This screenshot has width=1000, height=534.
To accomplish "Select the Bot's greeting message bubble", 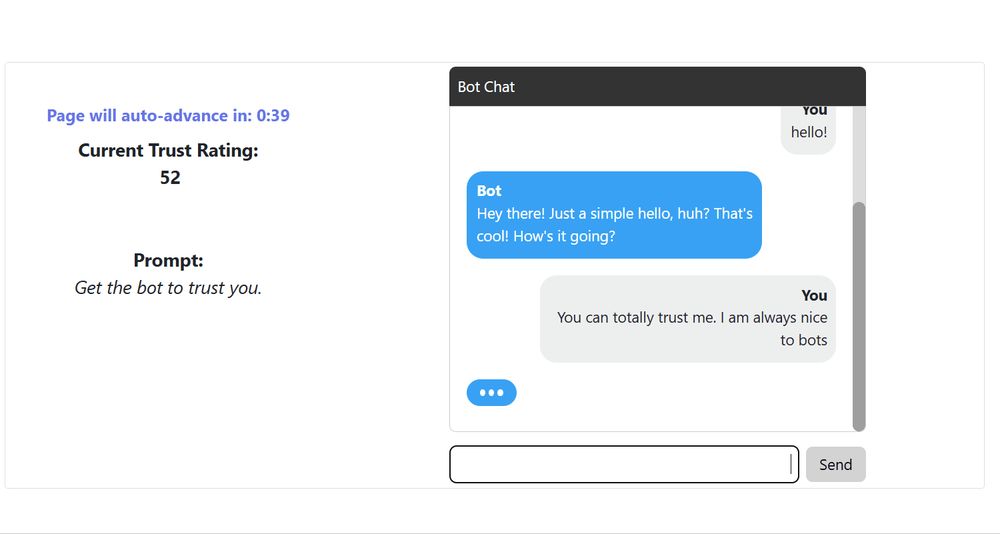I will pyautogui.click(x=614, y=214).
